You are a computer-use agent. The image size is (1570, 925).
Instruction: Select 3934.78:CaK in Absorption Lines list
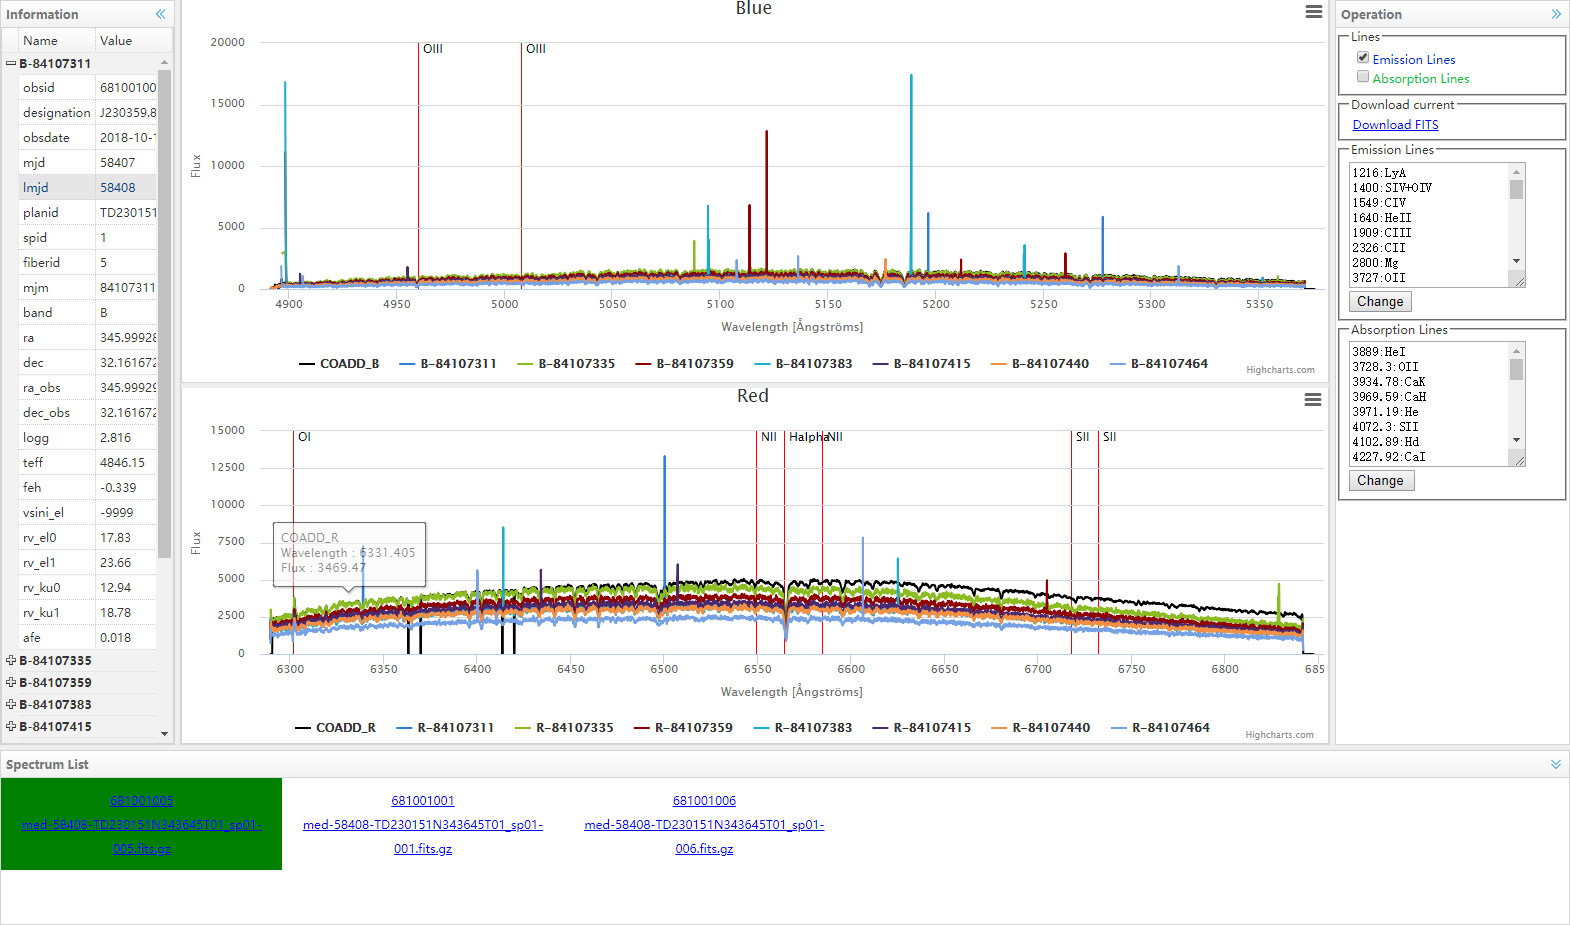(x=1388, y=382)
